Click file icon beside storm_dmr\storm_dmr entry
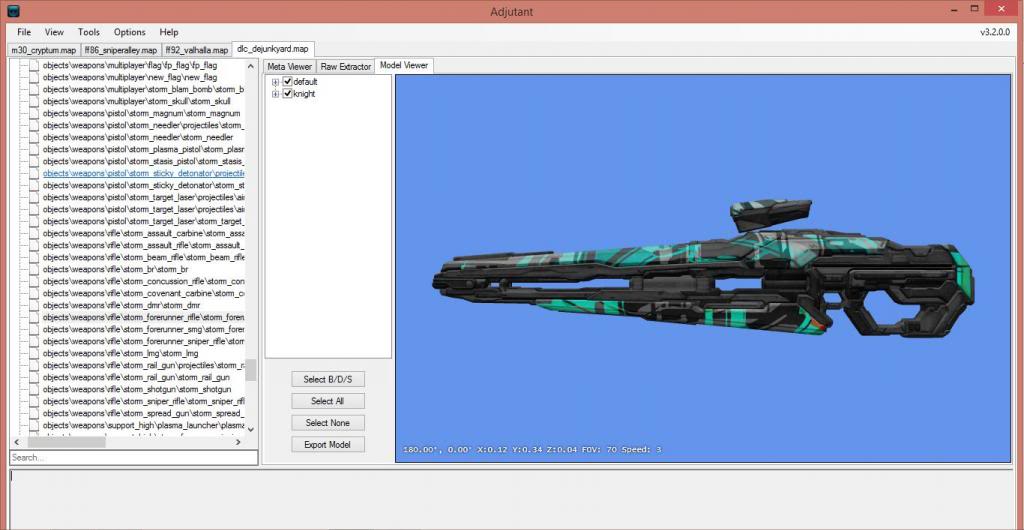The image size is (1024, 530). click(34, 305)
